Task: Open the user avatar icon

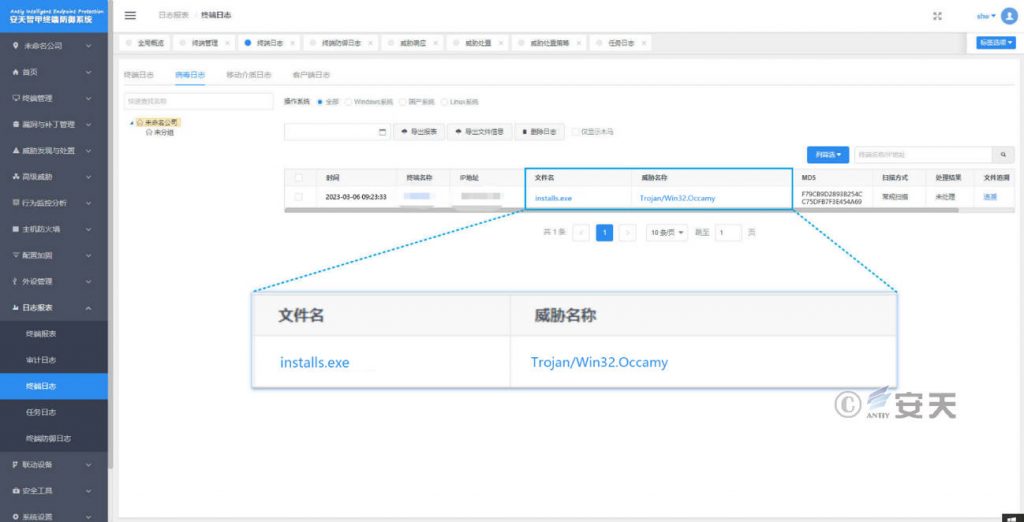Action: coord(1009,16)
